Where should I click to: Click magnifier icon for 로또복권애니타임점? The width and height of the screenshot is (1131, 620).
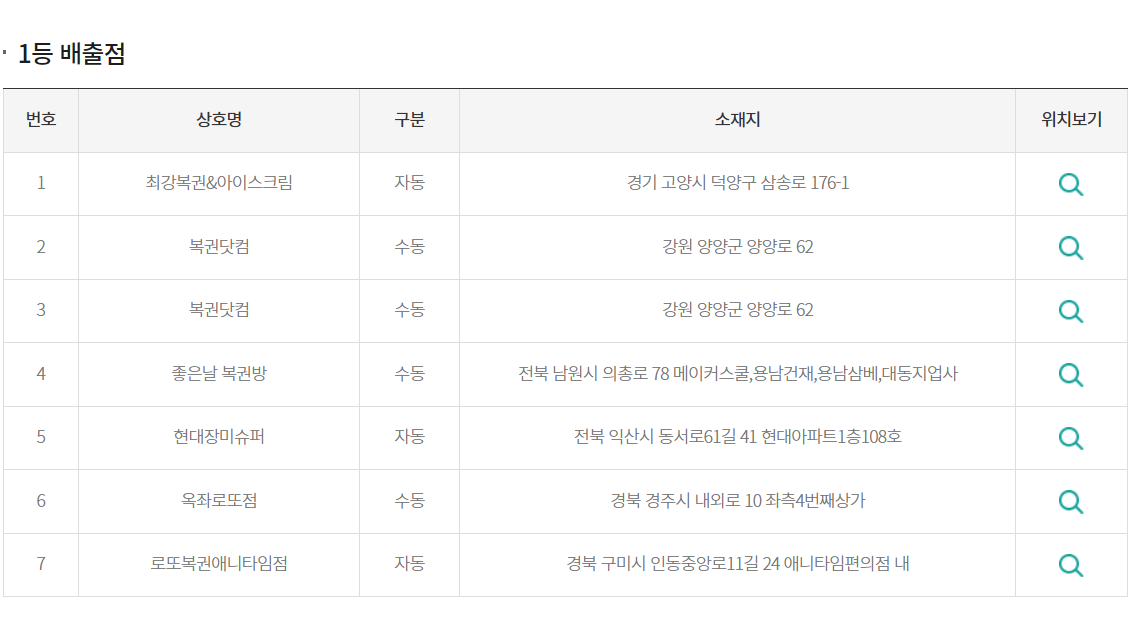coord(1070,564)
